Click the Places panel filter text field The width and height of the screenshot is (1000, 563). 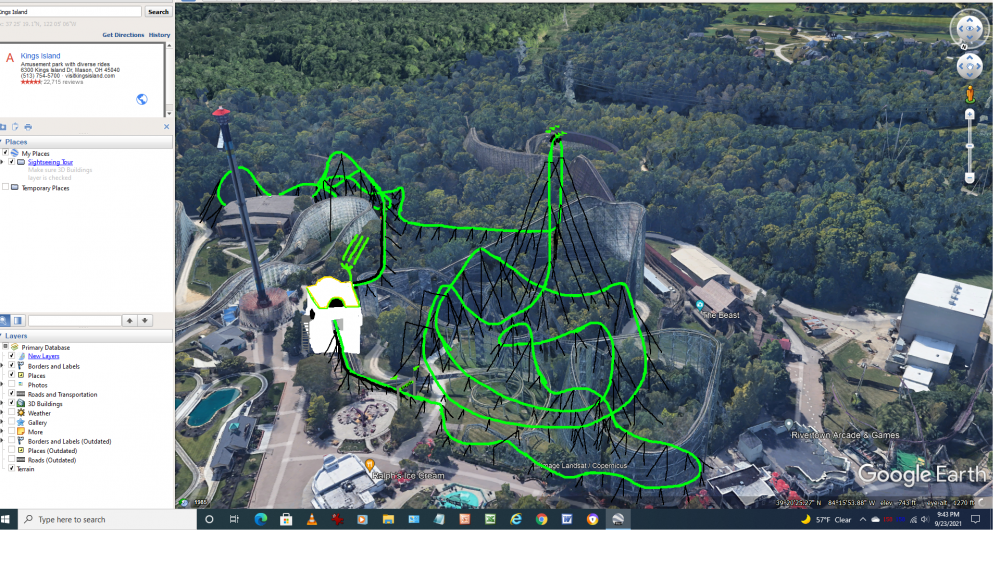[x=75, y=320]
